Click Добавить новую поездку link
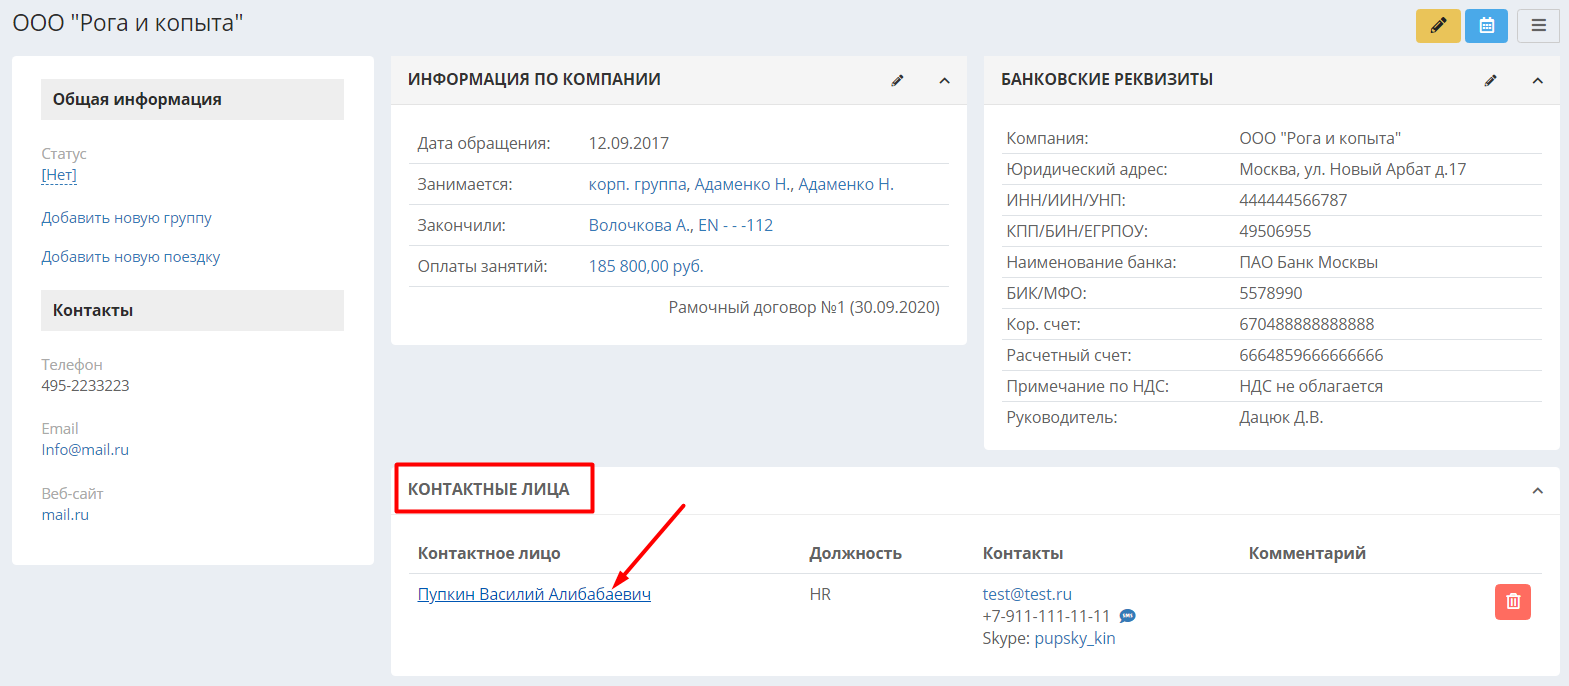This screenshot has width=1569, height=686. pyautogui.click(x=131, y=257)
